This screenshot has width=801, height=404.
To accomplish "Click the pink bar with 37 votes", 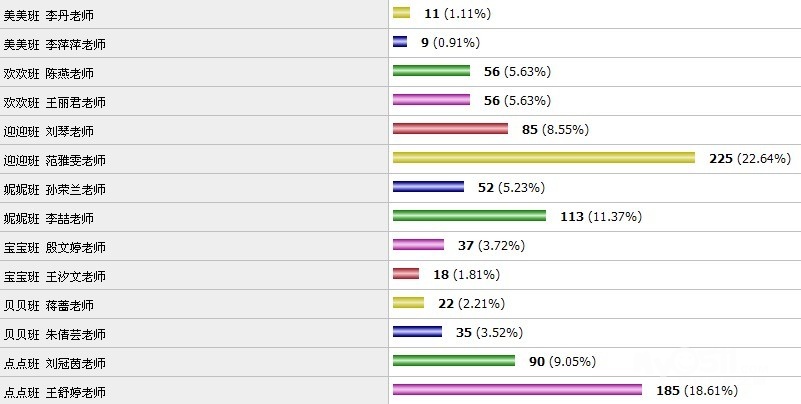I will point(418,245).
